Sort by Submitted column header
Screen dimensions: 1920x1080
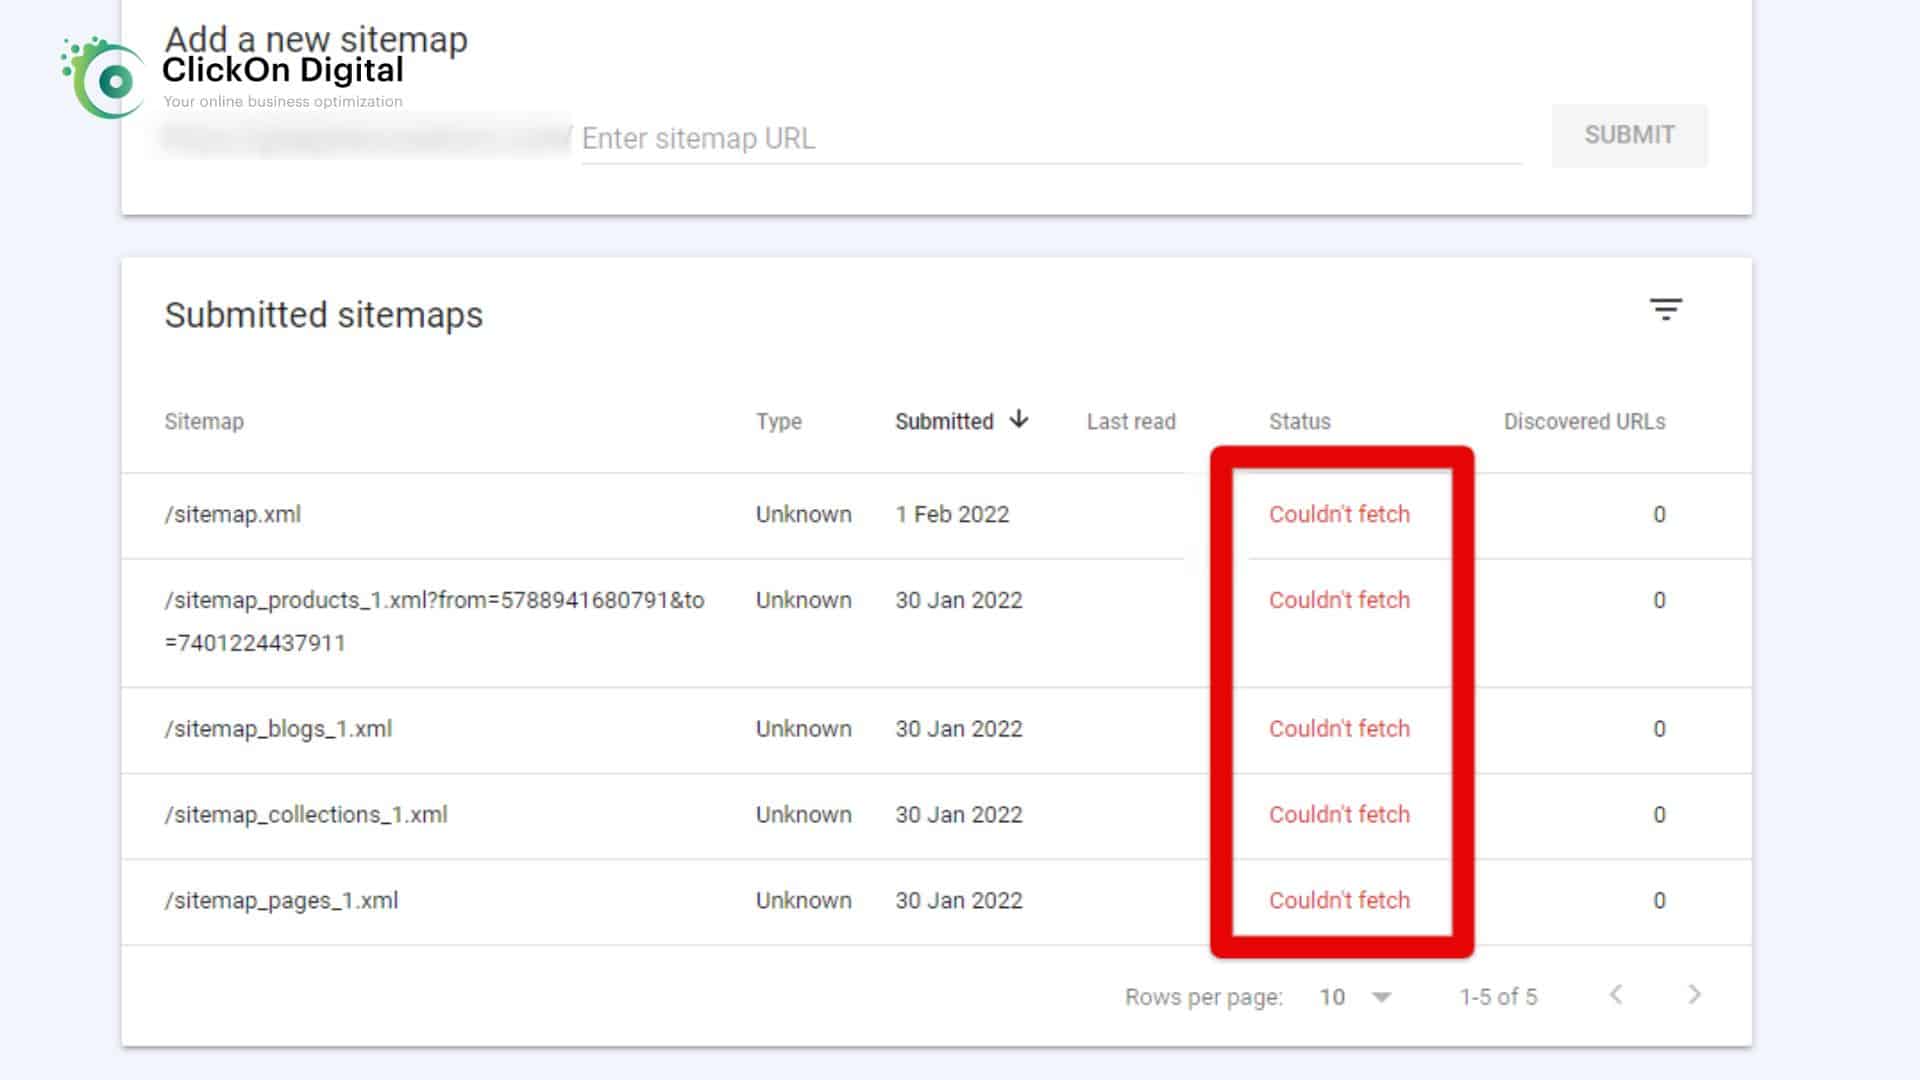pos(944,421)
